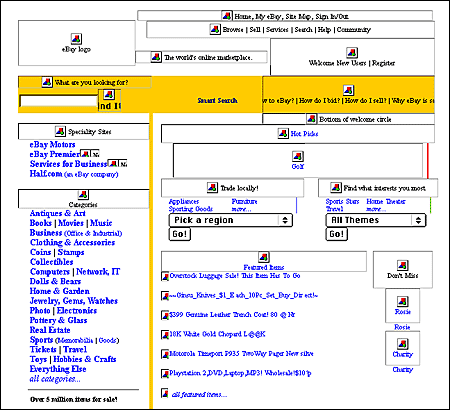
Task: Click the Go! button under 'Pick a region'
Action: click(180, 234)
